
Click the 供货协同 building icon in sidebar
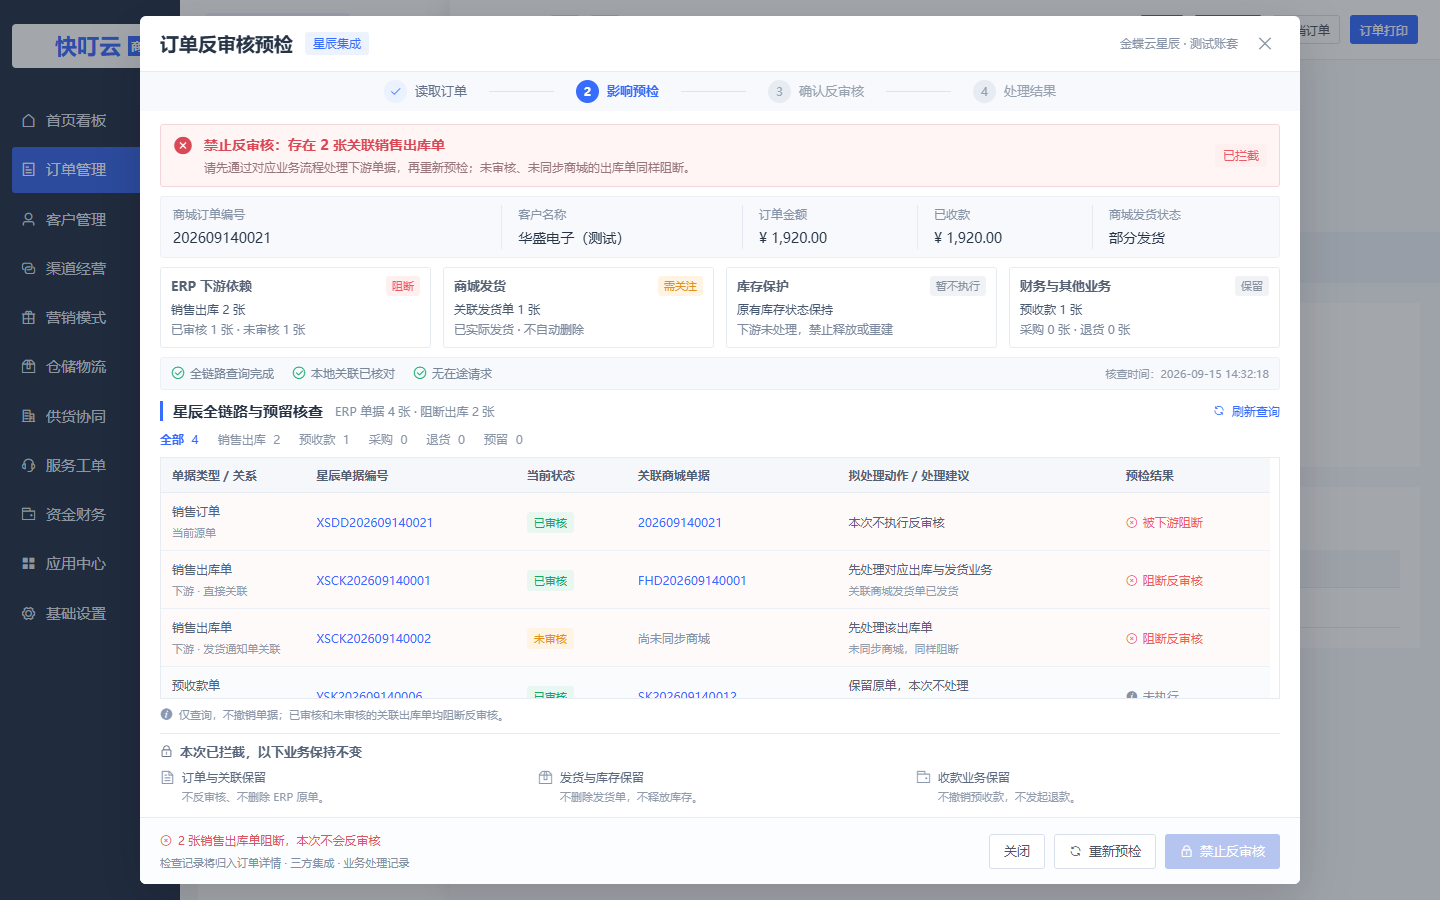(x=29, y=416)
